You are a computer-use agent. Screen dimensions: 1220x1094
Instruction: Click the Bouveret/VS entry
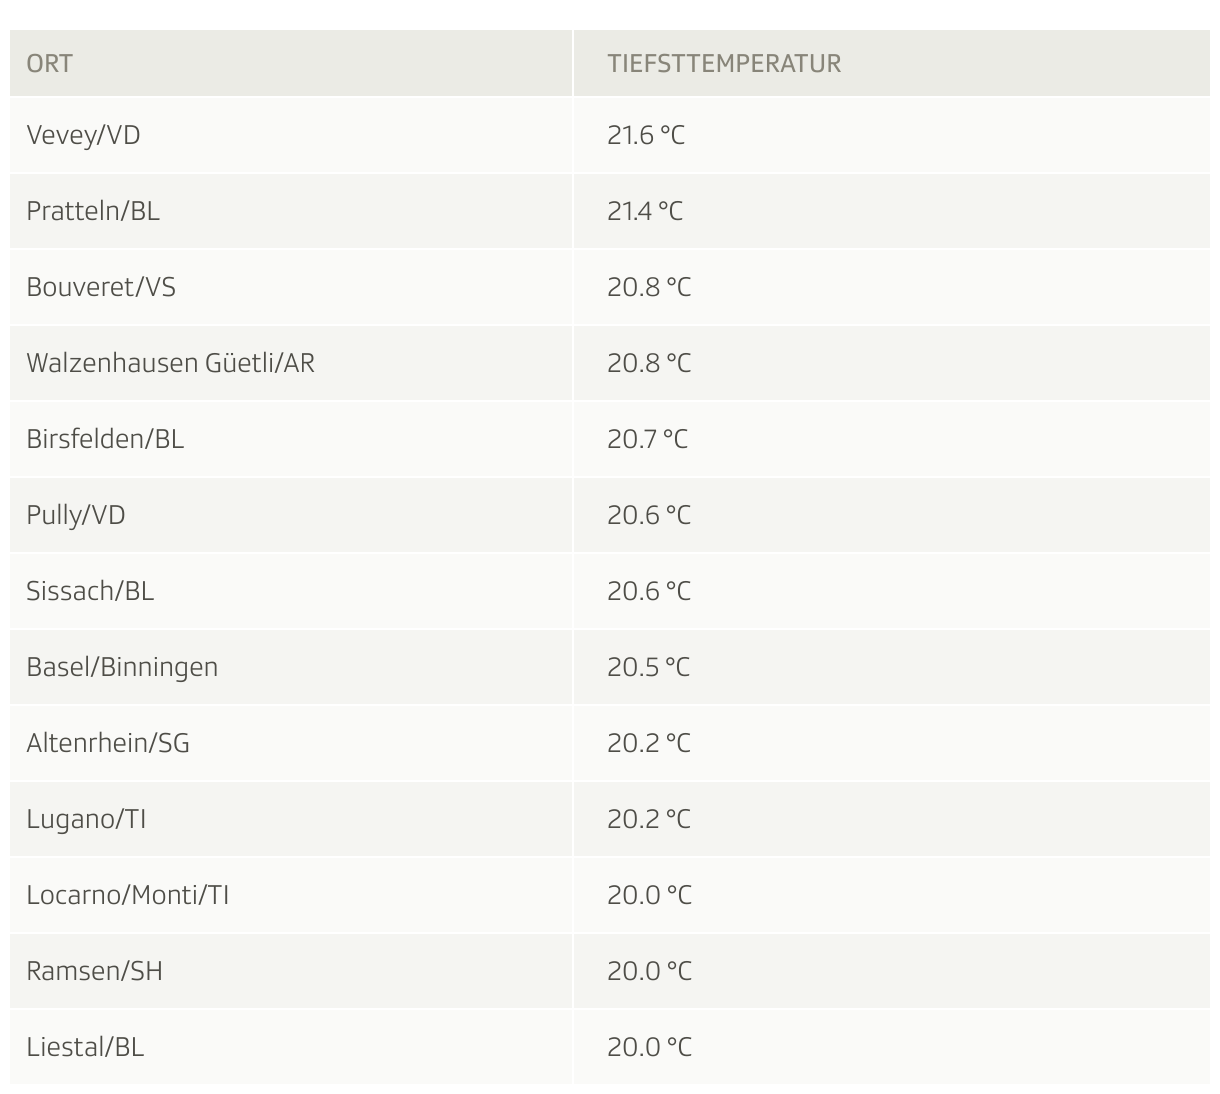tap(101, 287)
